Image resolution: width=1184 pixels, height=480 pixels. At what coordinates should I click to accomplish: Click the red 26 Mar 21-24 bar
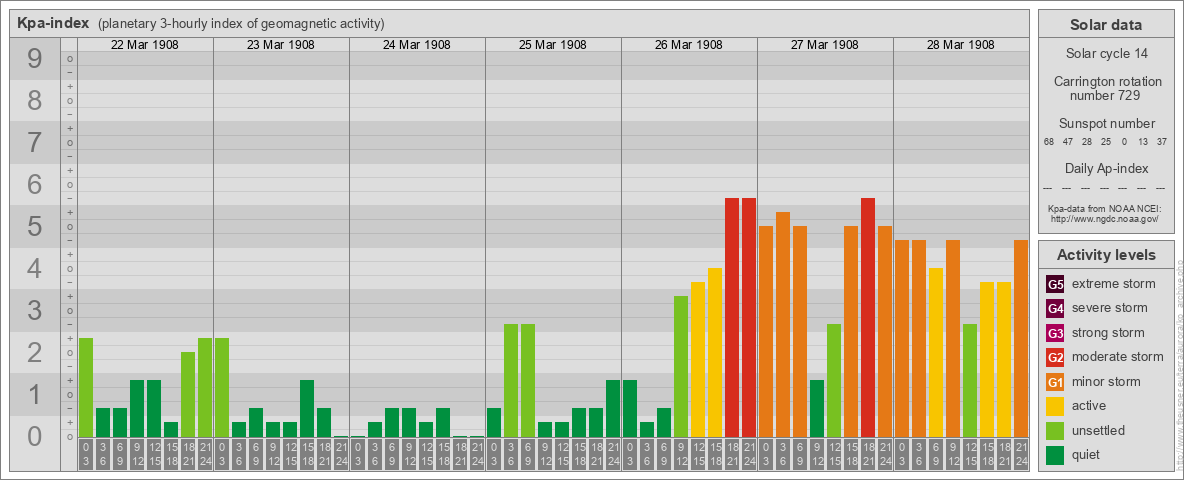[749, 317]
